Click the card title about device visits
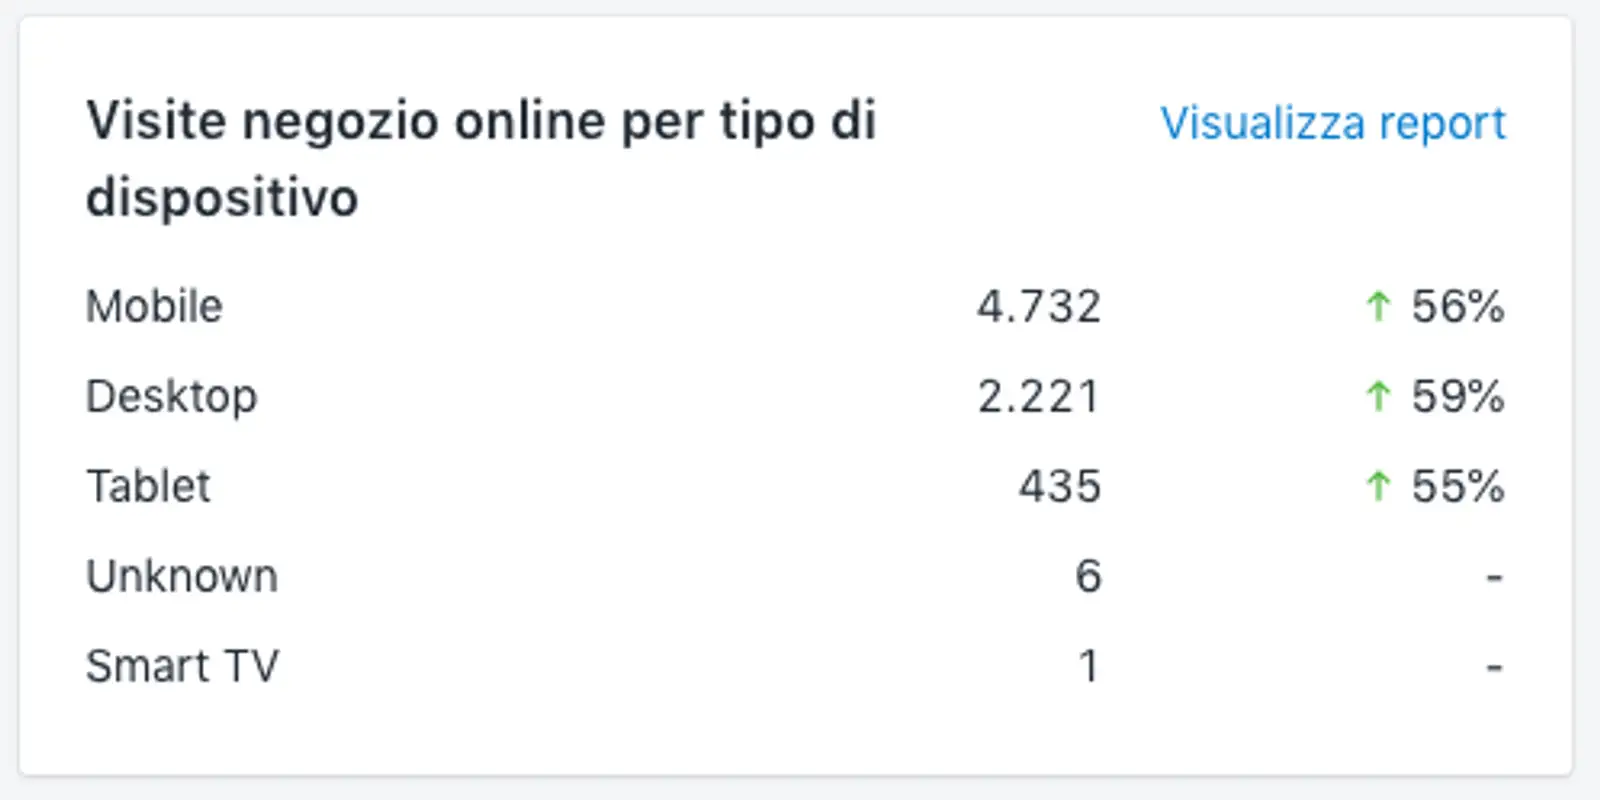This screenshot has width=1600, height=800. tap(482, 158)
